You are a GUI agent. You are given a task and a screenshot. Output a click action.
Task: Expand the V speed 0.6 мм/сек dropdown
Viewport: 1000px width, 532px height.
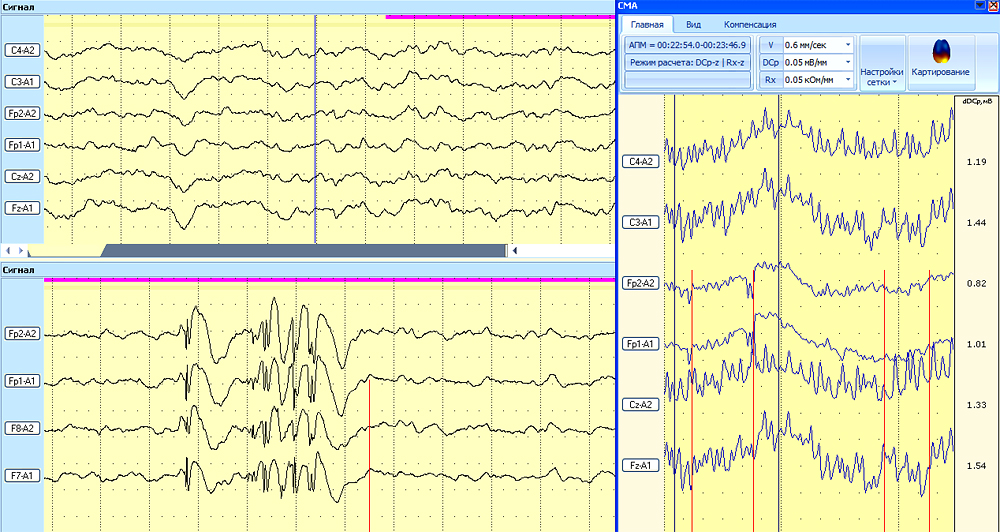pos(848,45)
